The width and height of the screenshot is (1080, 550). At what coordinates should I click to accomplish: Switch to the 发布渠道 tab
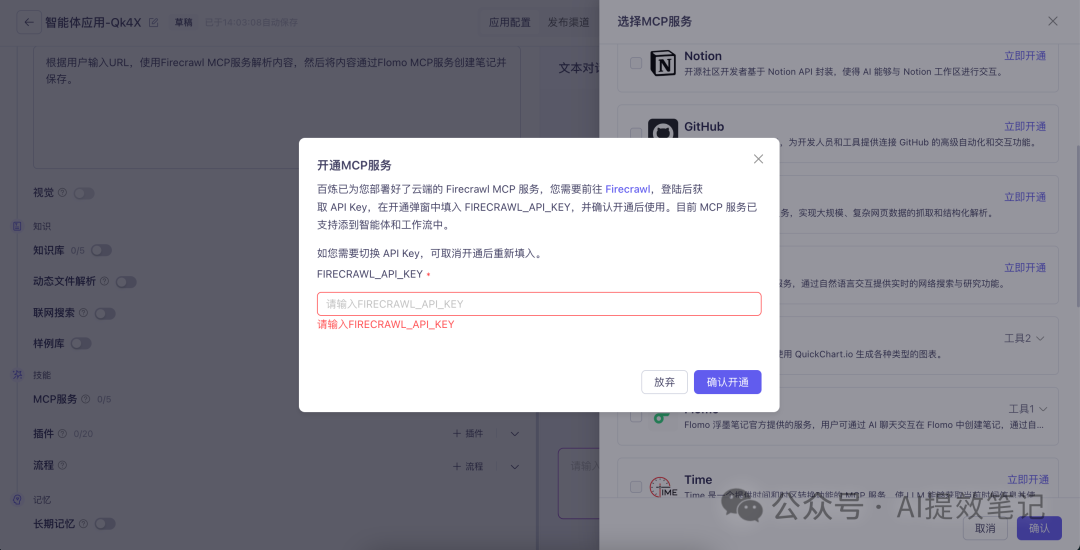click(568, 22)
